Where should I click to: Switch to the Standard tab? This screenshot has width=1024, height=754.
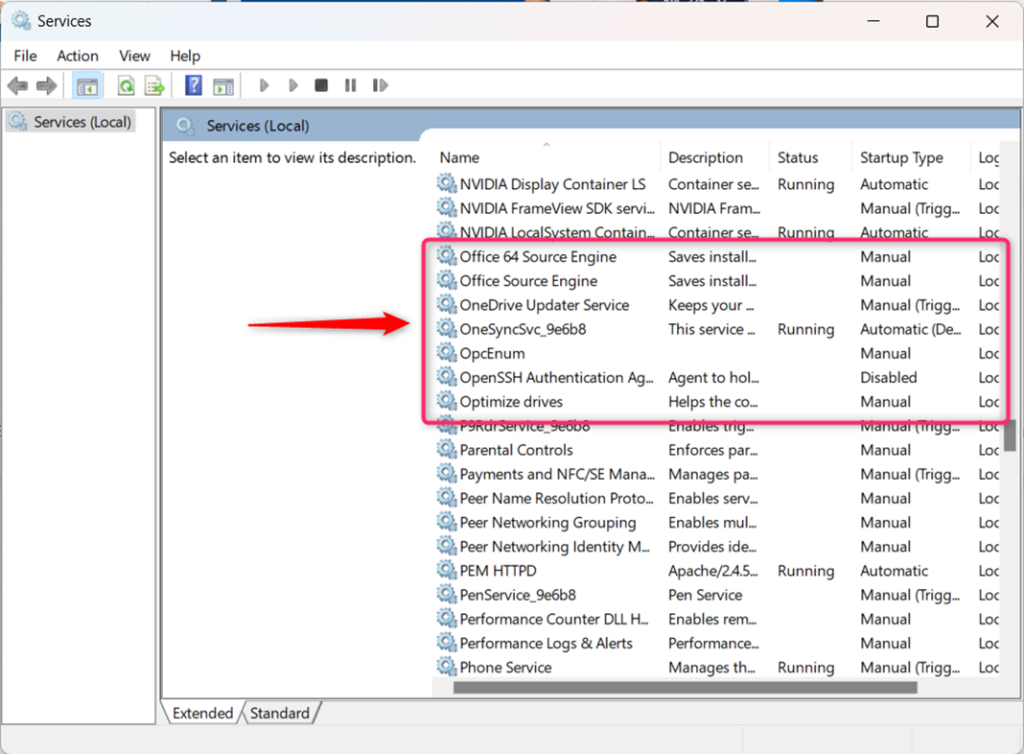(x=279, y=713)
